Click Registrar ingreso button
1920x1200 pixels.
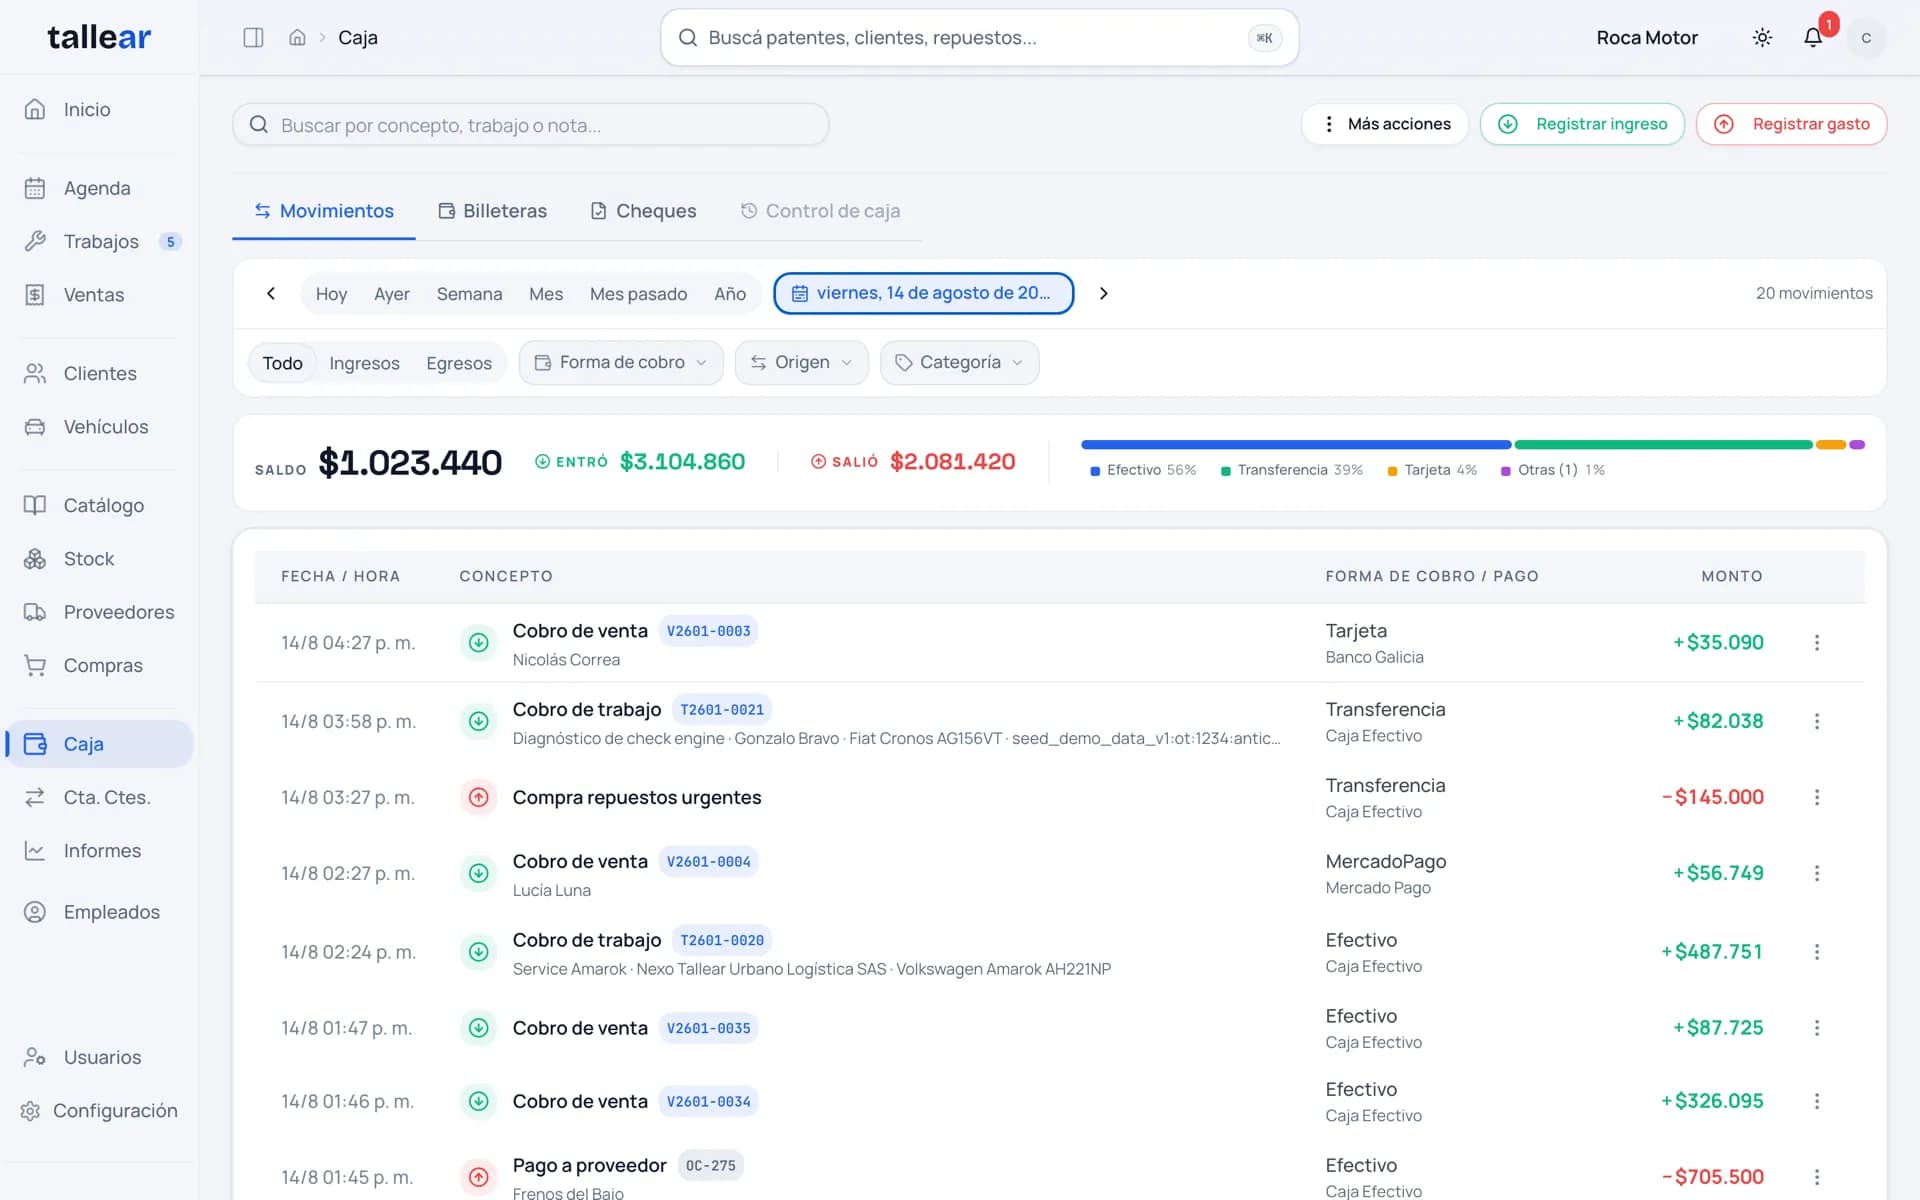click(1583, 124)
